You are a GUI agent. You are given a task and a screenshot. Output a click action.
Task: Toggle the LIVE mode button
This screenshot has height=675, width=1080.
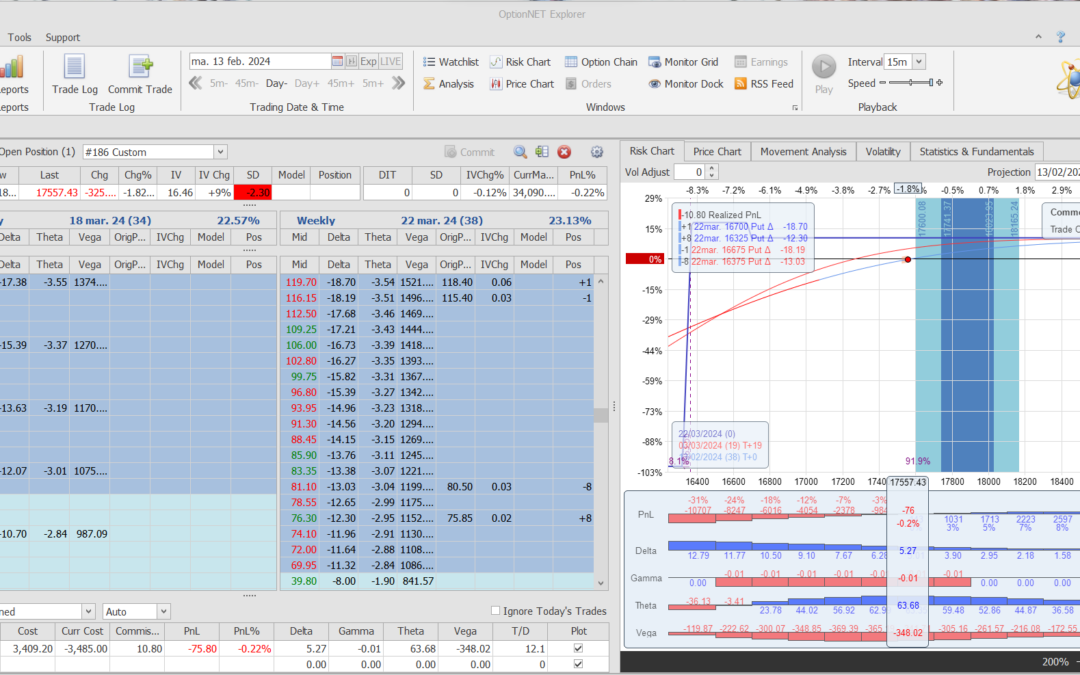tap(391, 61)
